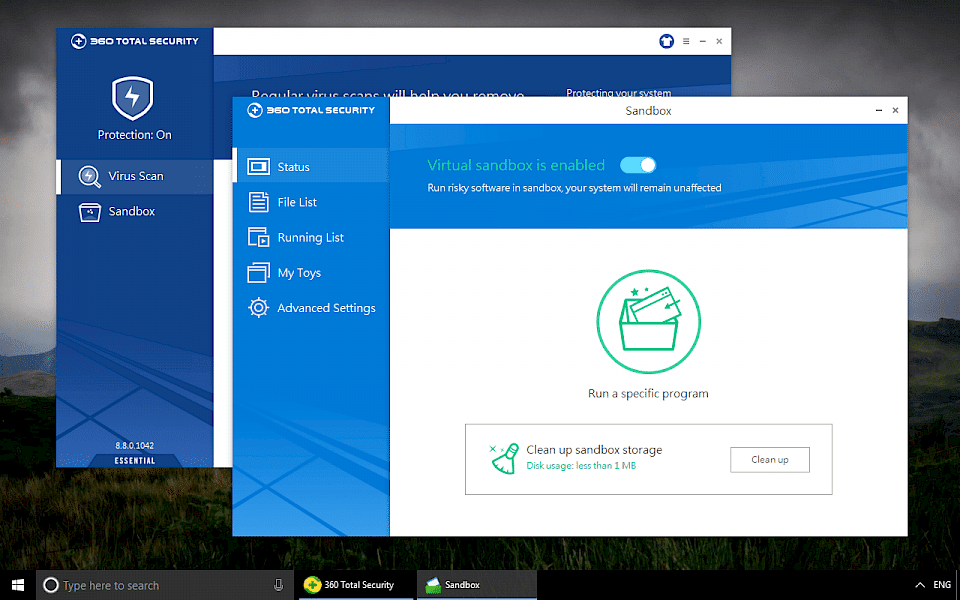
Task: Click the File List document icon
Action: [258, 202]
